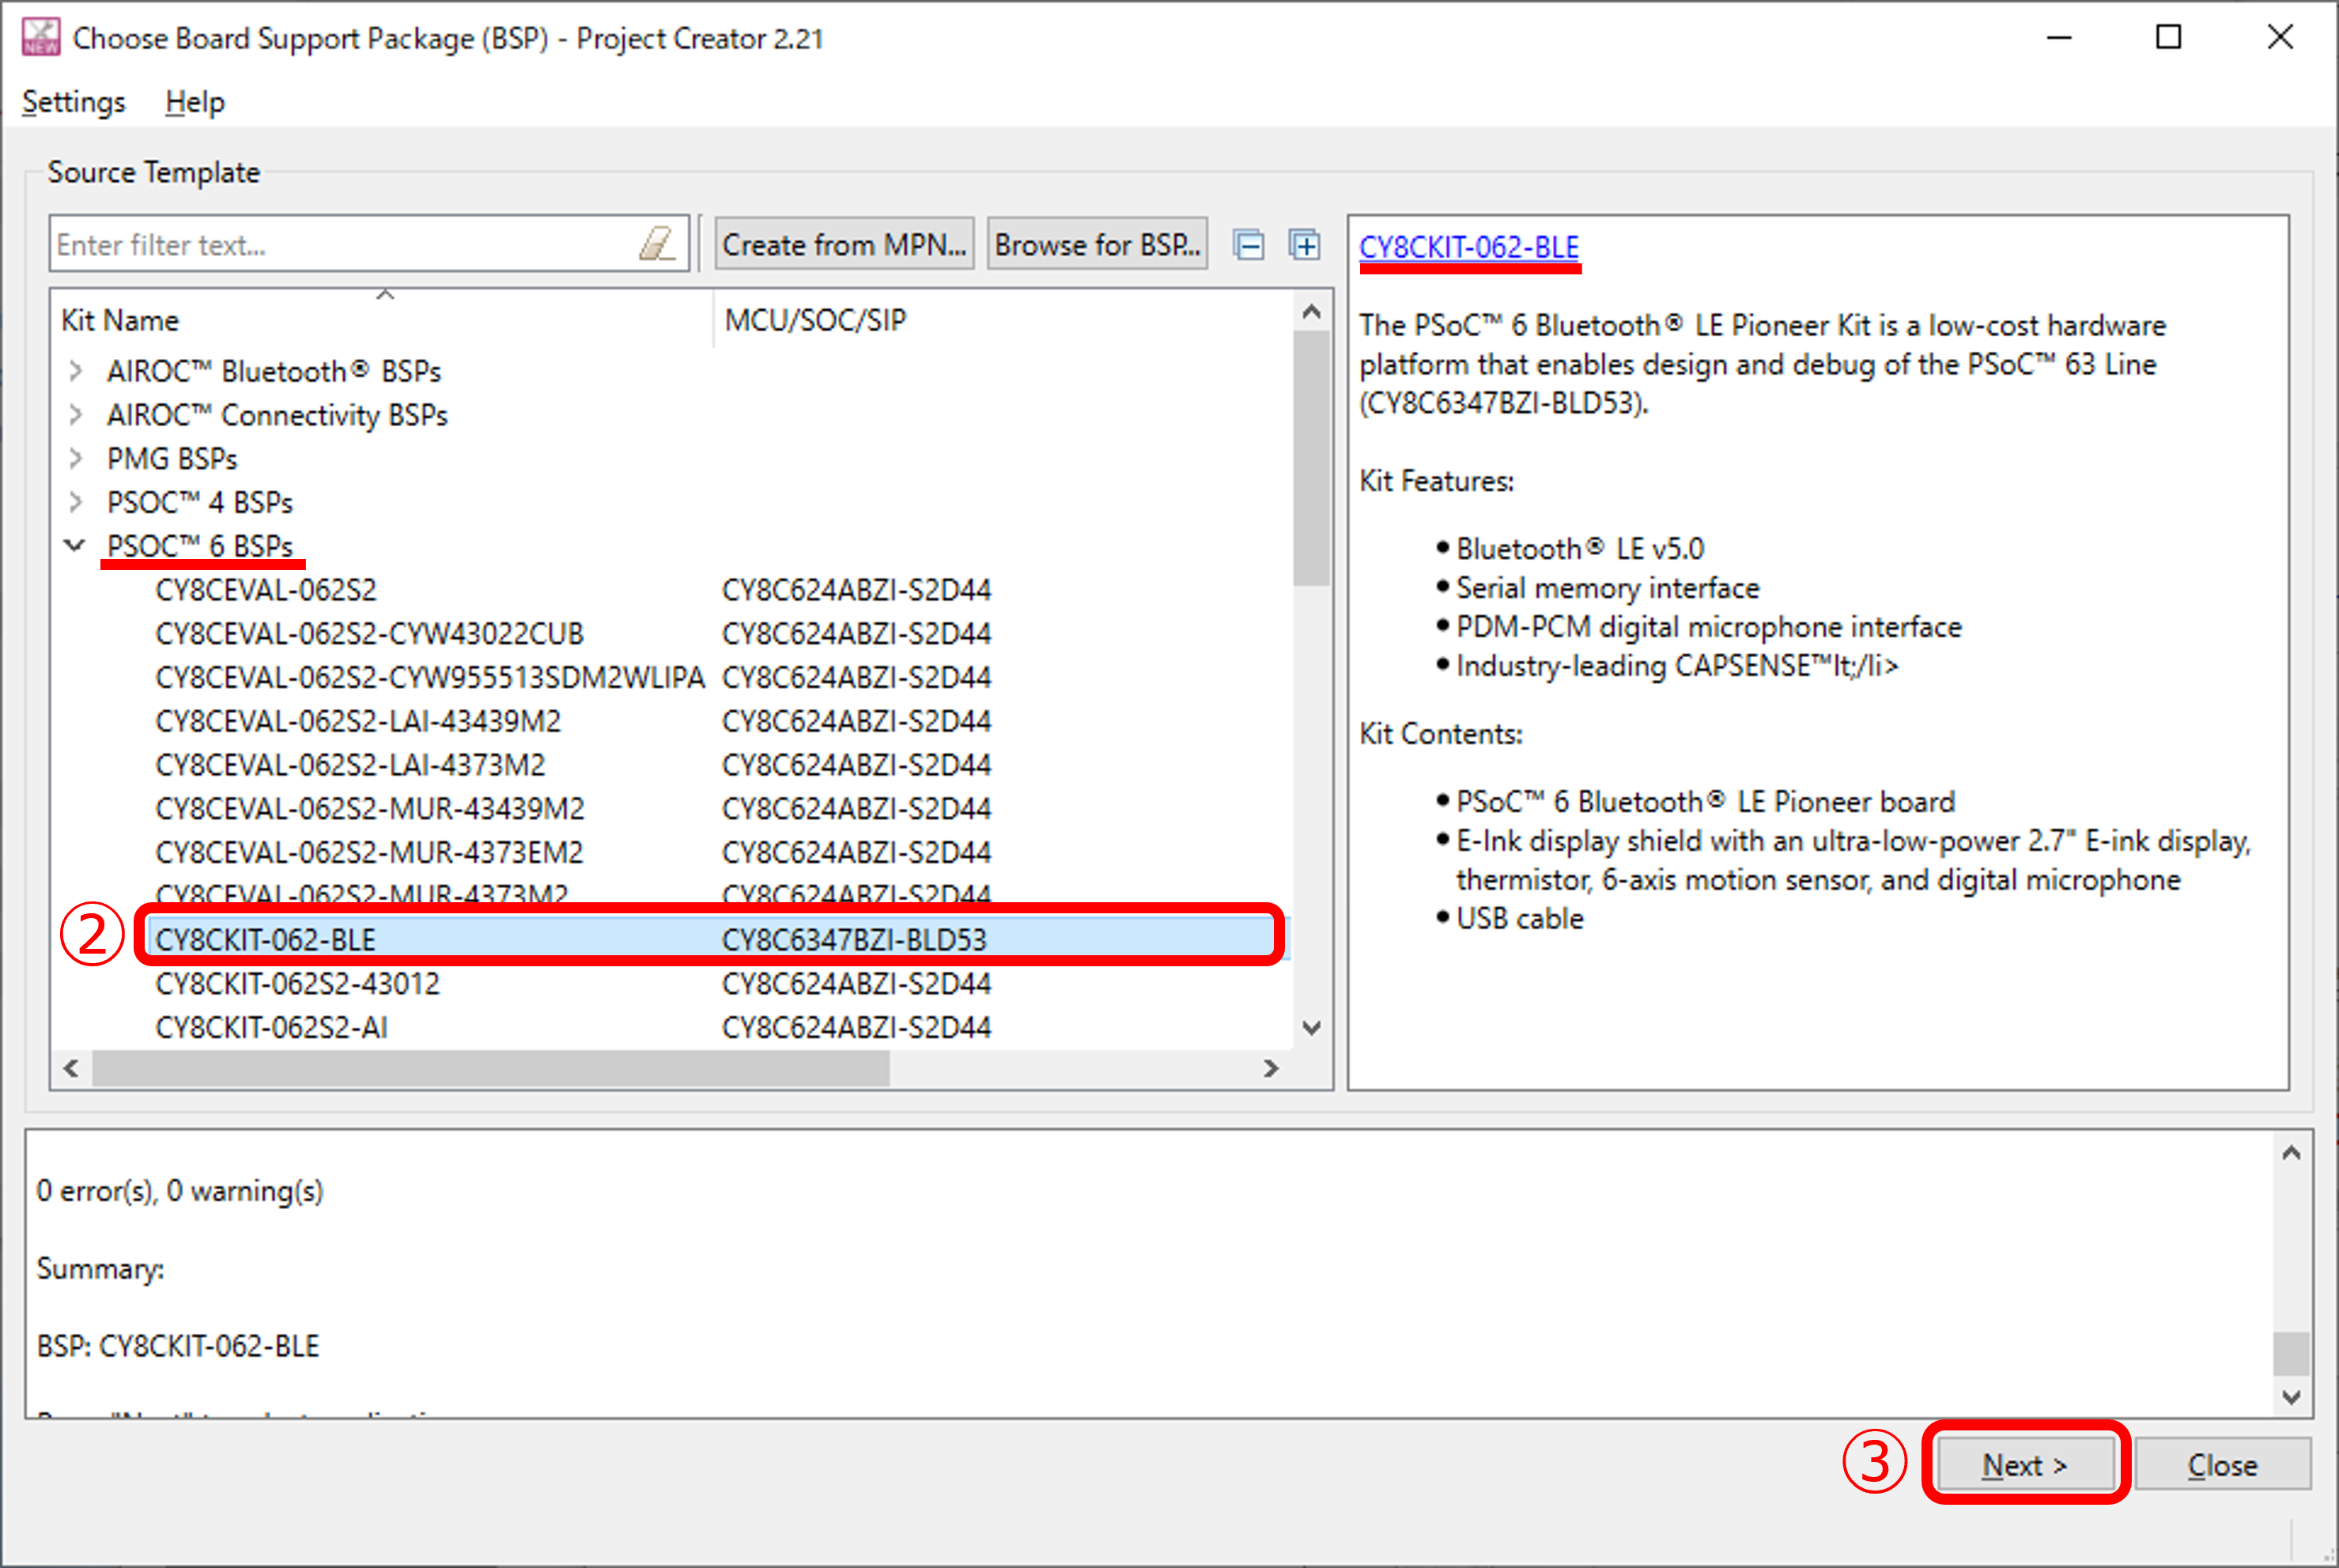The height and width of the screenshot is (1568, 2339).
Task: Click the BSP: CY8CKIT-062-BLE summary line
Action: tap(178, 1346)
